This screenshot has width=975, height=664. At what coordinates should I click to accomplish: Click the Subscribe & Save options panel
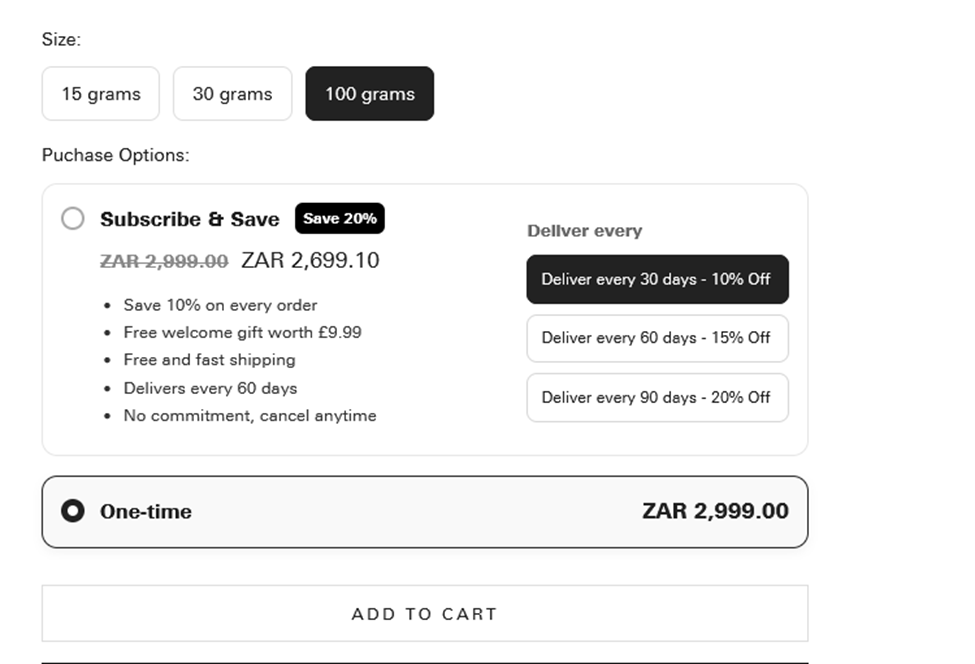424,315
